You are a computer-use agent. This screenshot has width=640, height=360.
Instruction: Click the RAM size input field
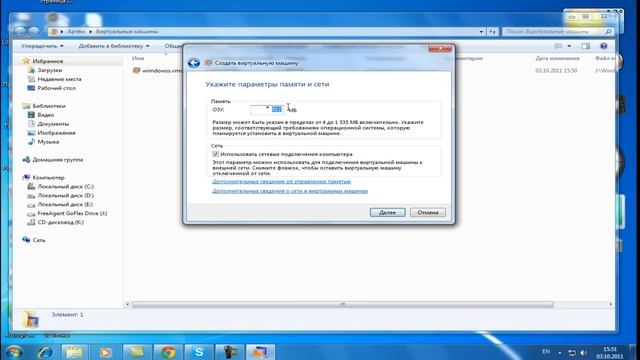pyautogui.click(x=267, y=109)
